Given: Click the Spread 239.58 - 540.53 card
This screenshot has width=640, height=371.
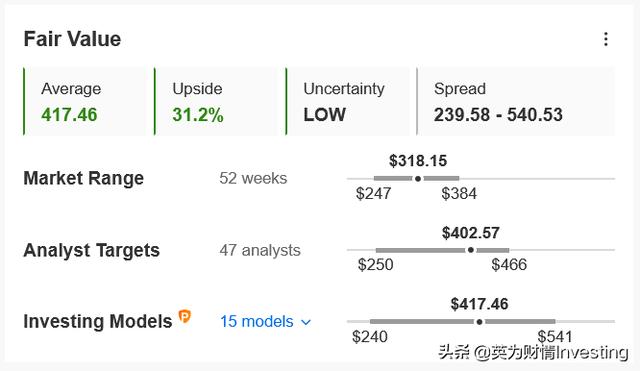Looking at the screenshot, I should (x=515, y=102).
